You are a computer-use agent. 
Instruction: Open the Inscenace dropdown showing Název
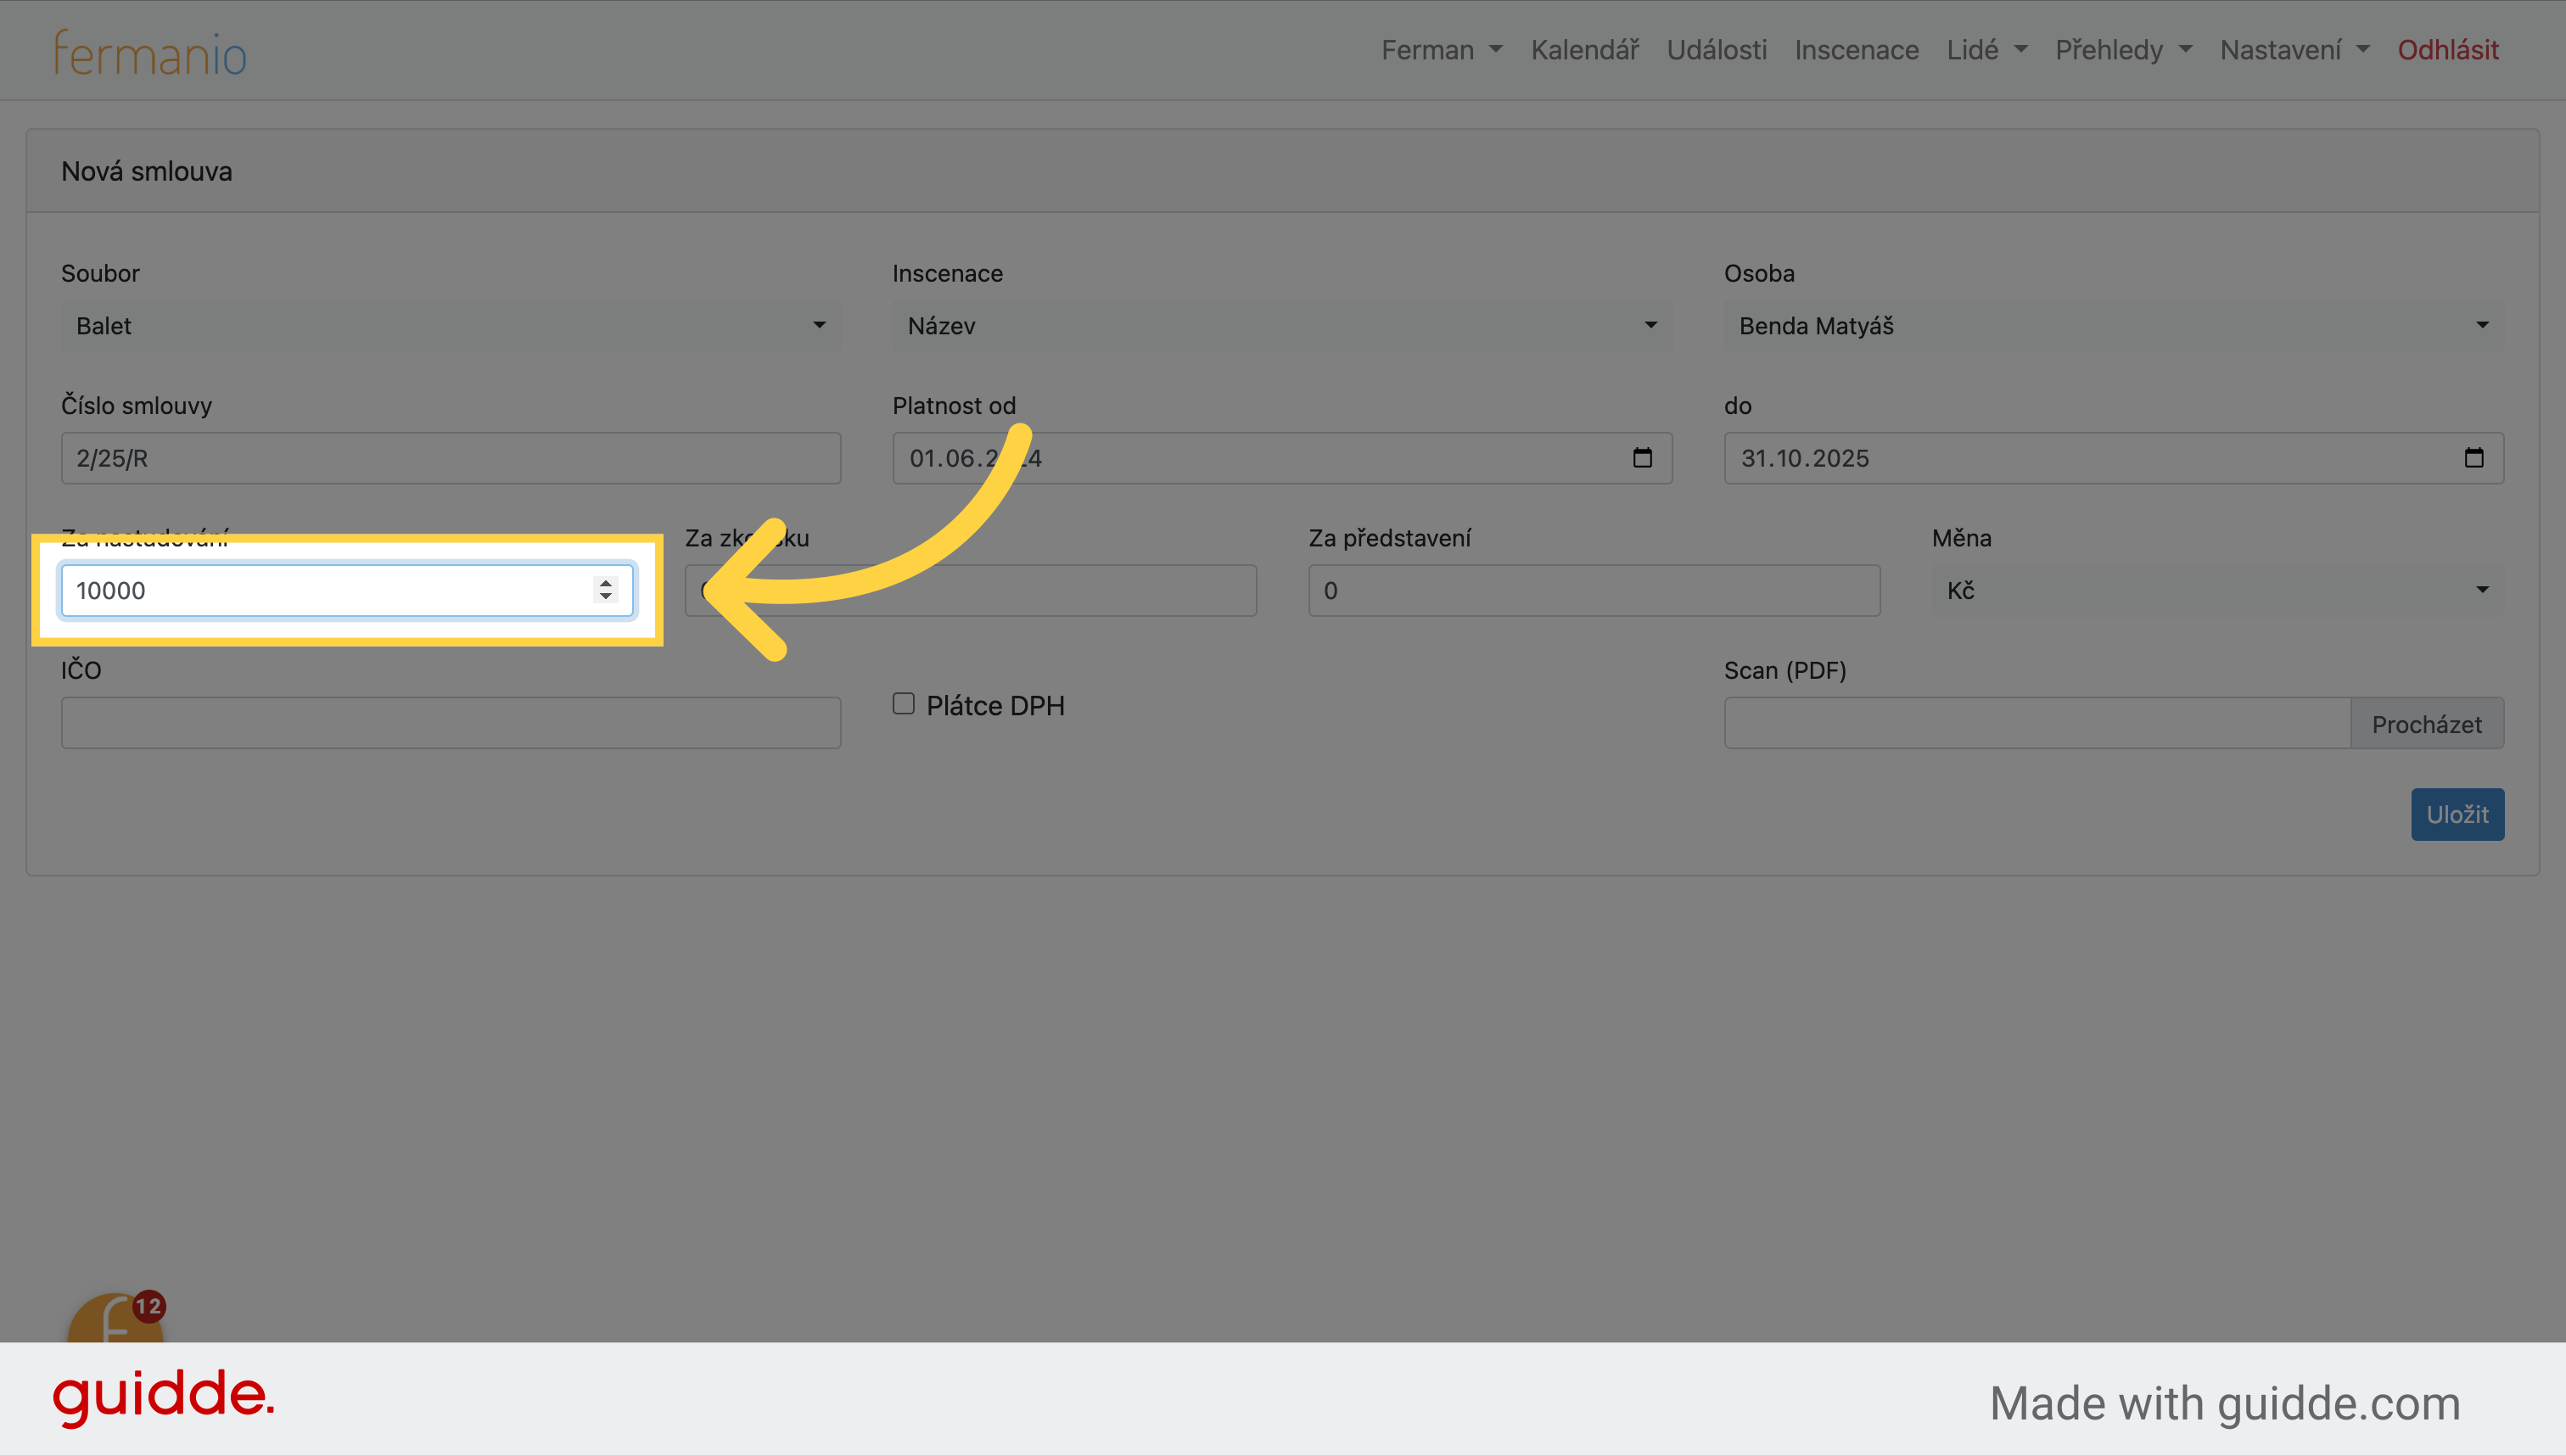point(1282,325)
